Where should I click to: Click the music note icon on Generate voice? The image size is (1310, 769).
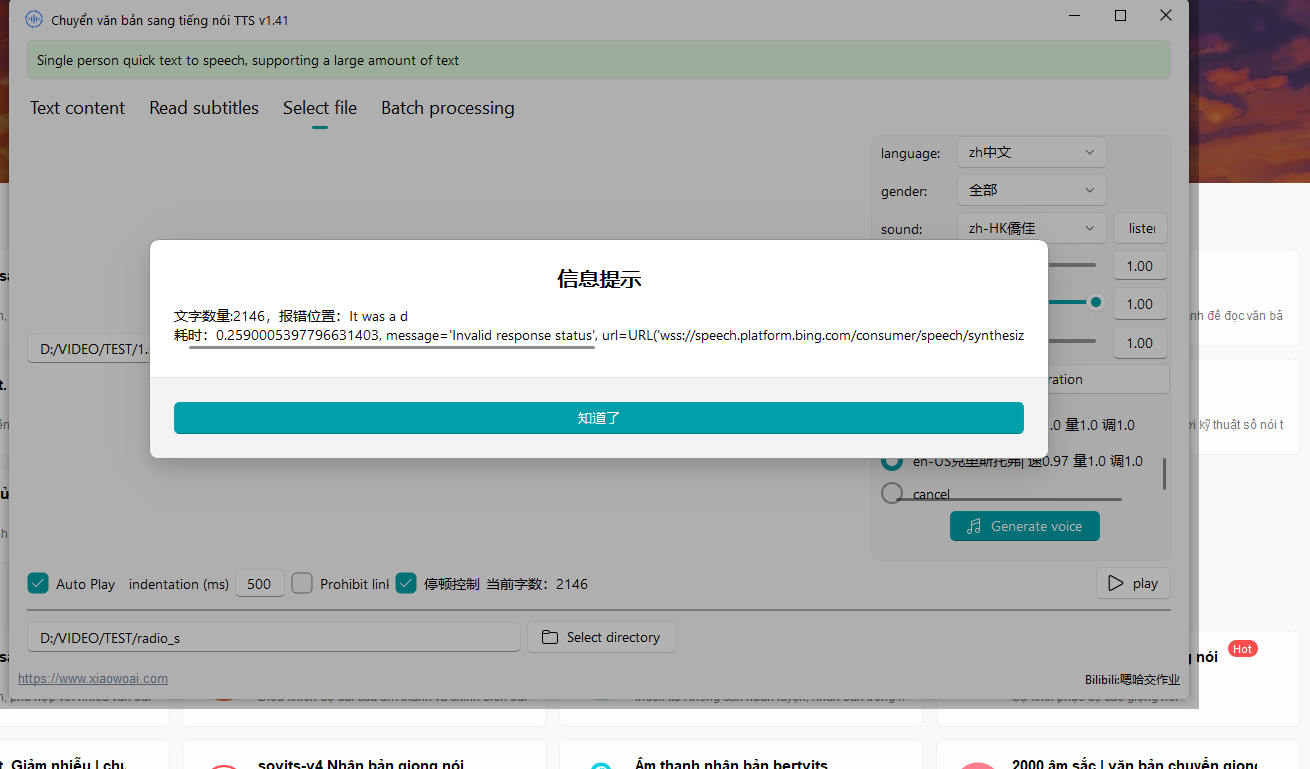974,526
